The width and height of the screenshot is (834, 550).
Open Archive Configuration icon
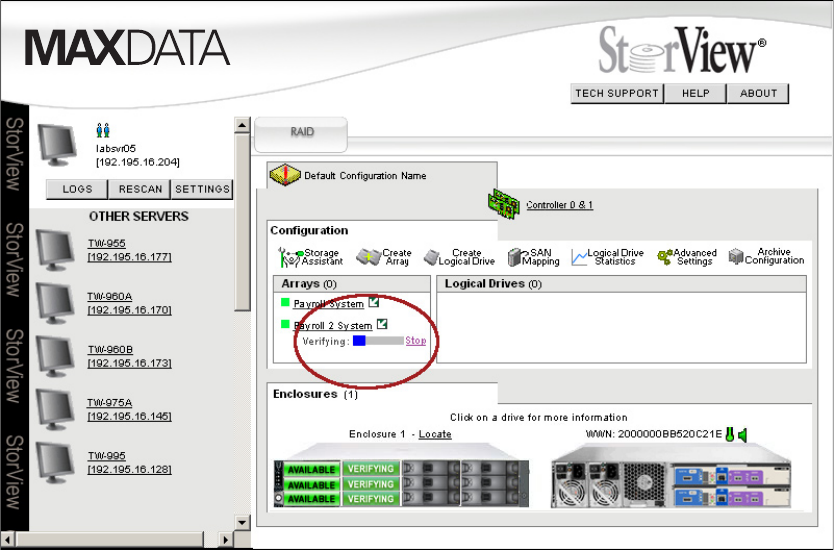pos(736,256)
